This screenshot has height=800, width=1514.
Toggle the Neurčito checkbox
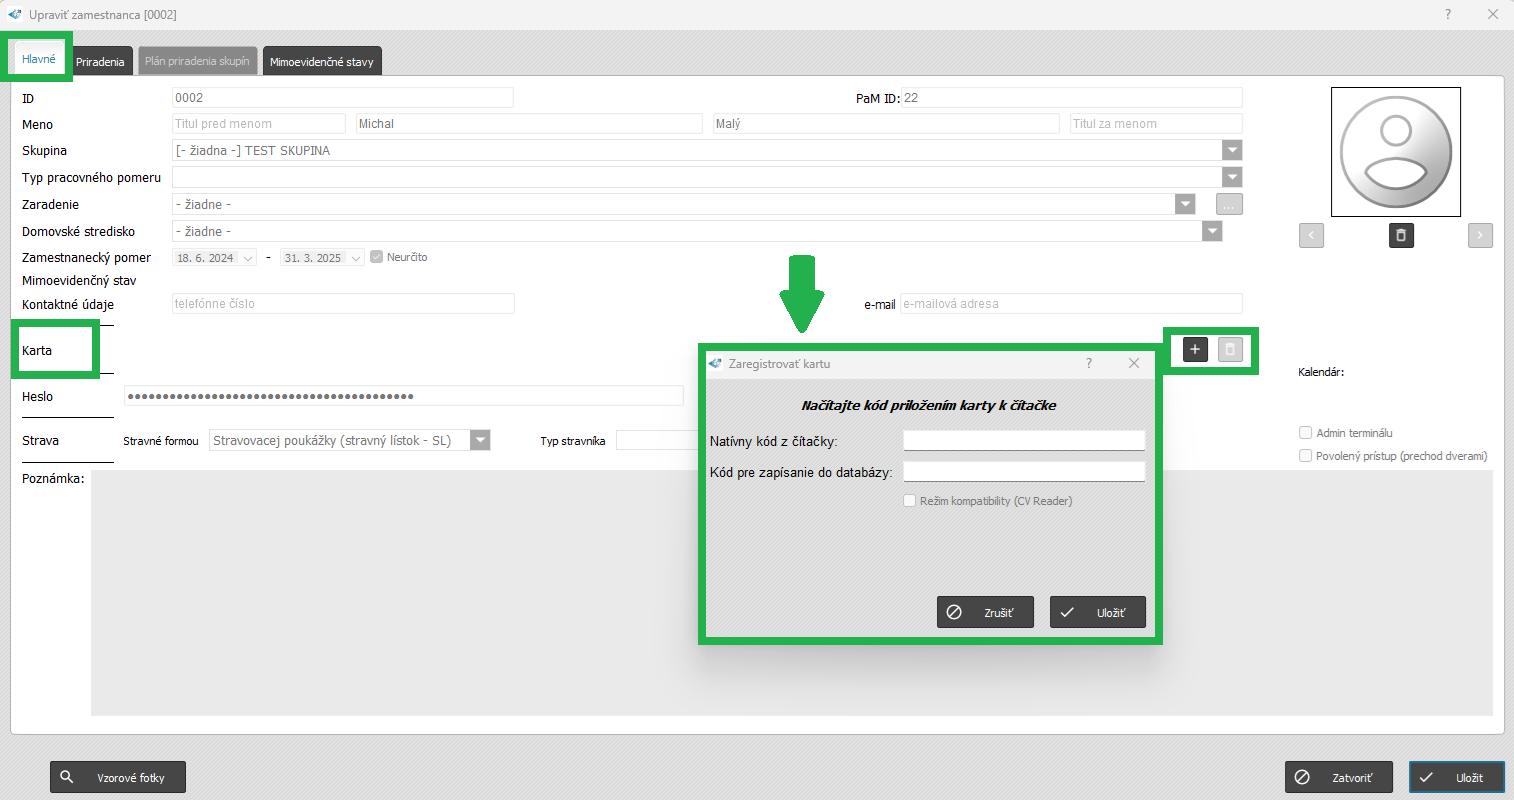click(377, 257)
